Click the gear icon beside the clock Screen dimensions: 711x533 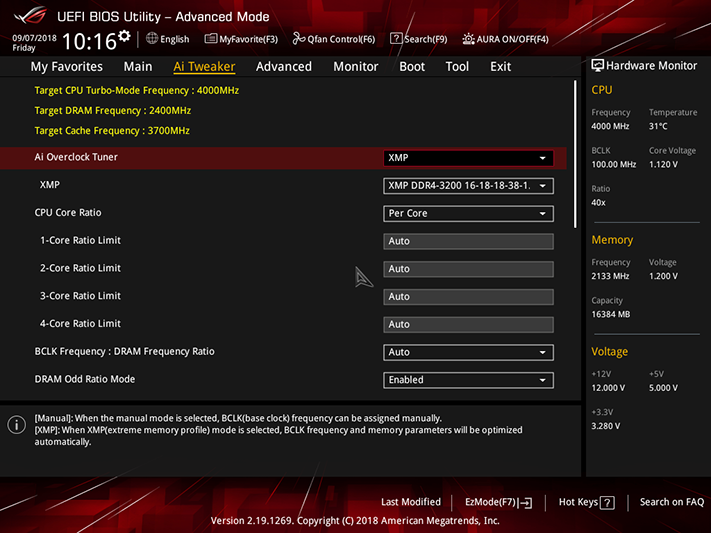tap(124, 36)
